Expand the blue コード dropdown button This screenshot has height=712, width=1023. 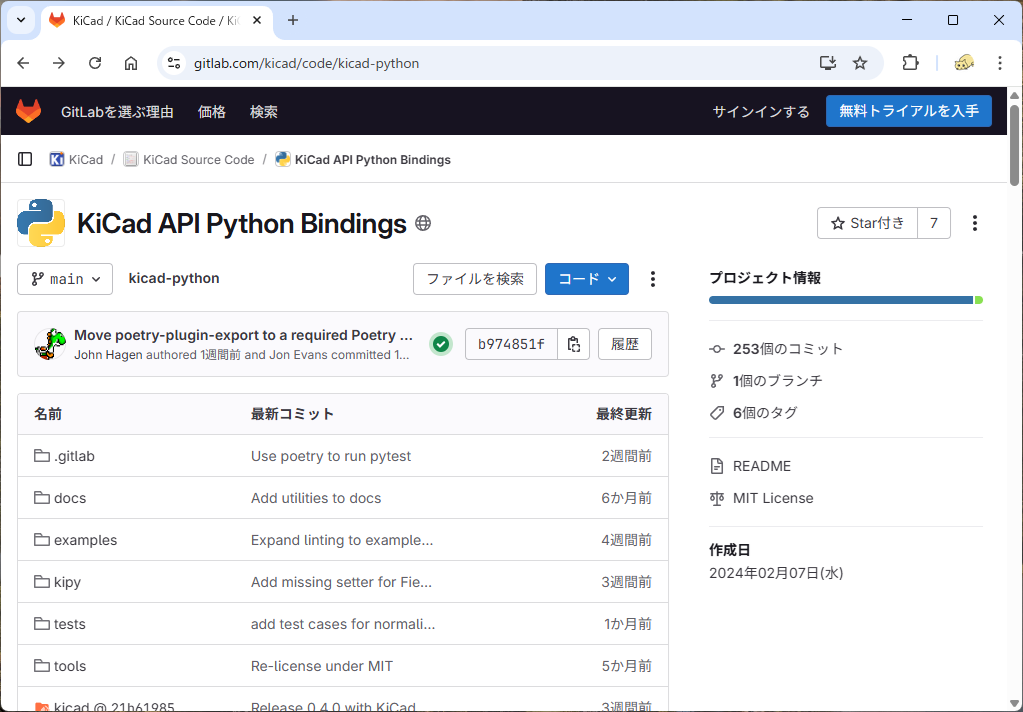(x=587, y=279)
